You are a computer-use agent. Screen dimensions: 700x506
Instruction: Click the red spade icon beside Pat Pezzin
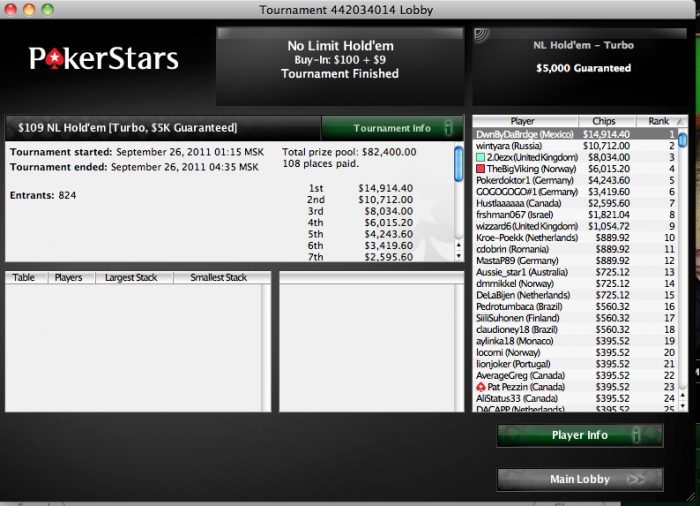(x=480, y=387)
